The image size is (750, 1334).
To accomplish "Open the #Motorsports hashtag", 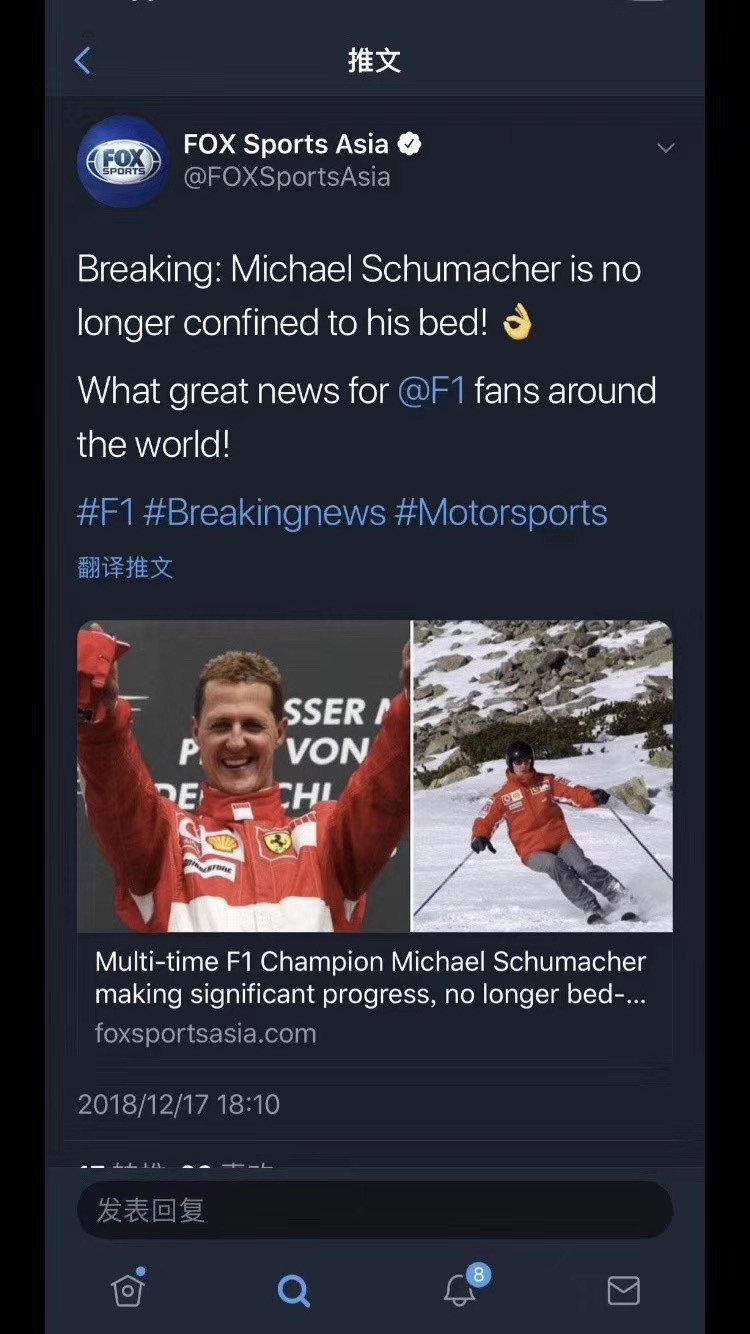I will (501, 512).
